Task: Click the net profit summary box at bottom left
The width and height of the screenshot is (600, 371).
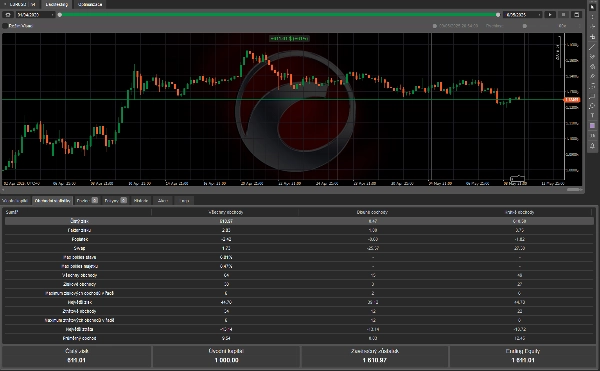Action: [x=77, y=356]
